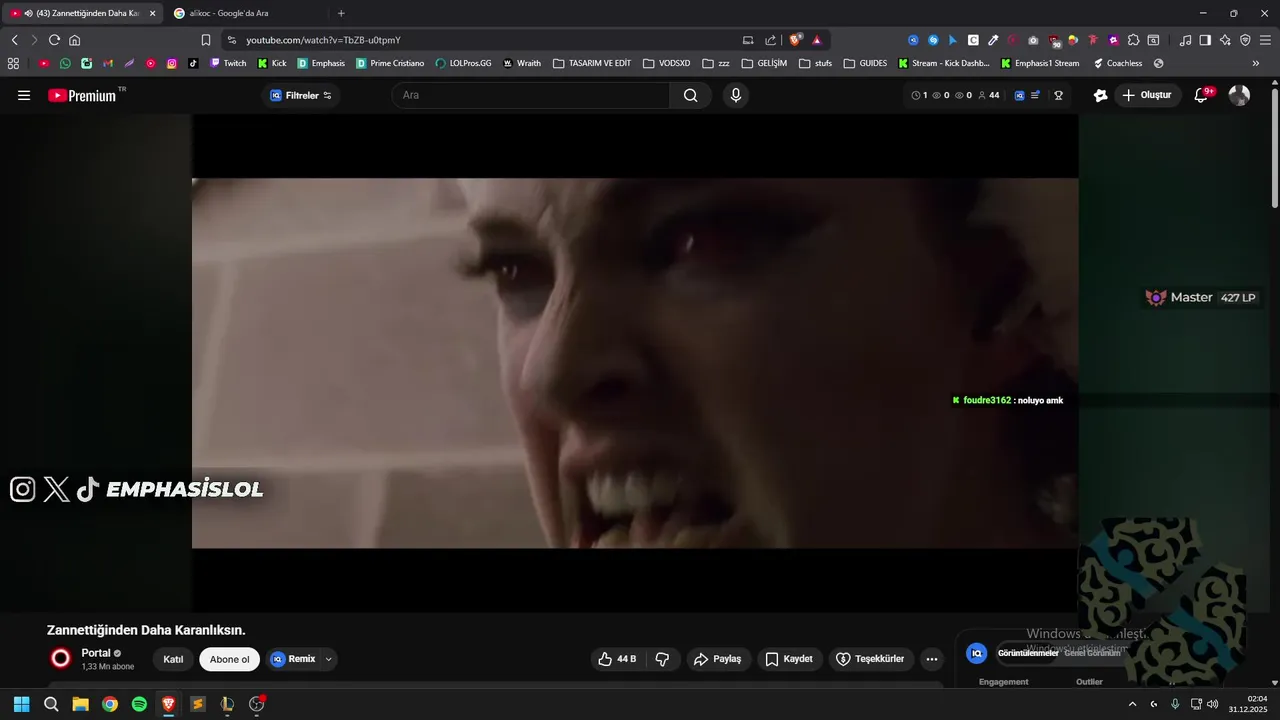Open the Wraith bookmark
The image size is (1280, 720).
(522, 63)
